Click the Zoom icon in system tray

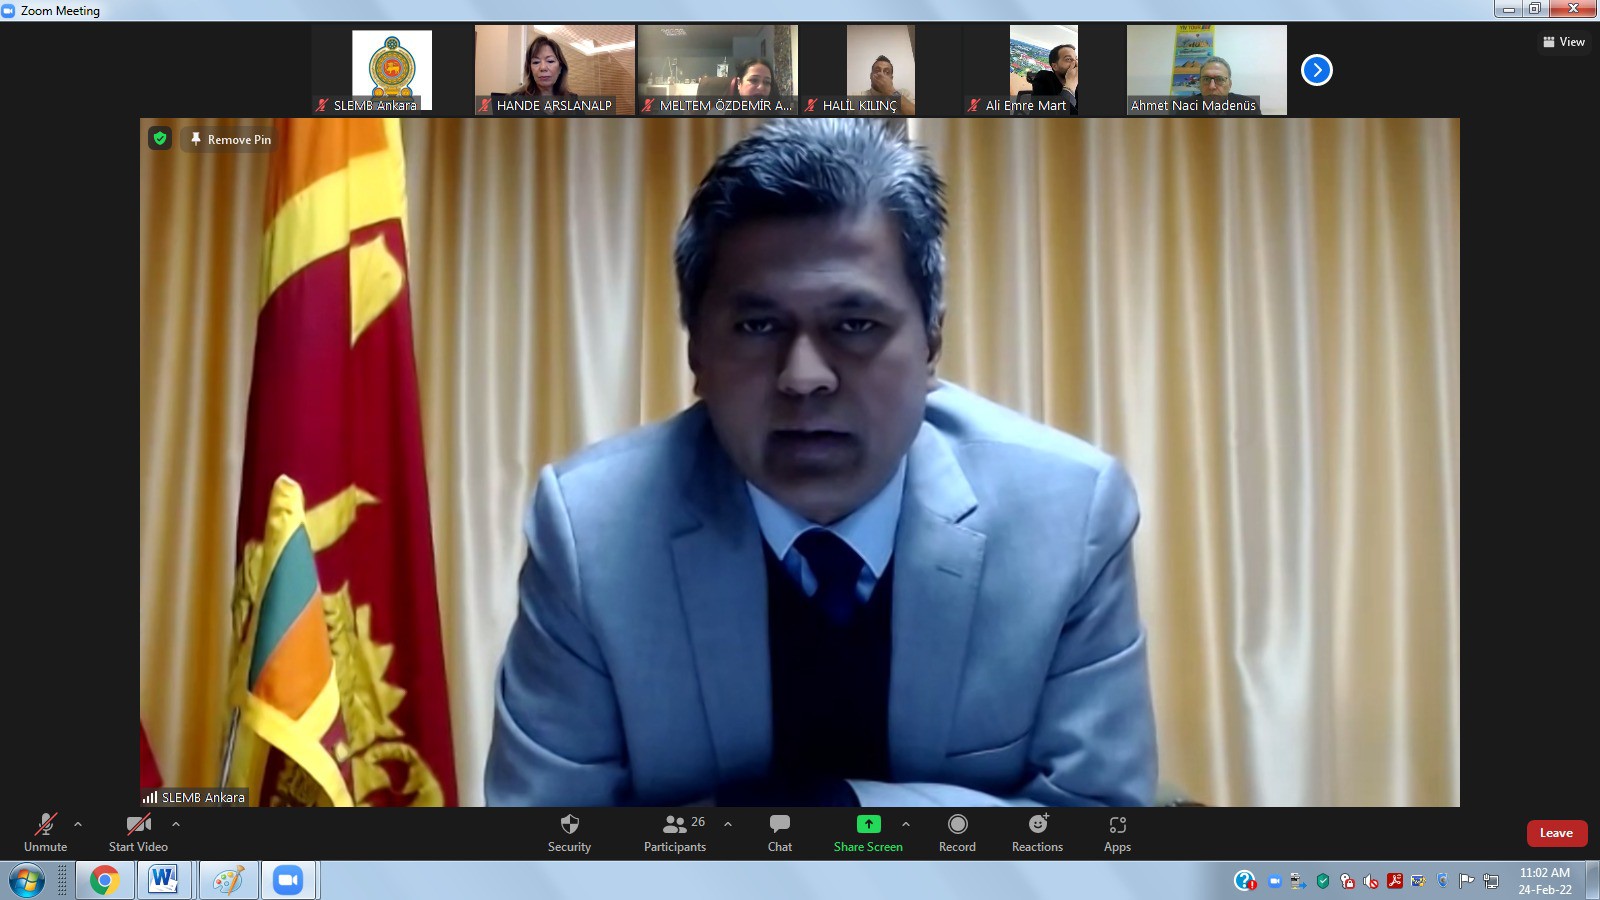[1274, 881]
